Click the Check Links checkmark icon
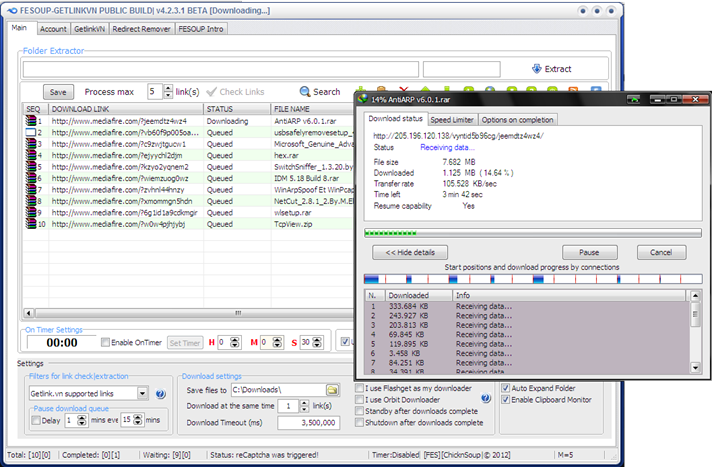 click(x=211, y=92)
